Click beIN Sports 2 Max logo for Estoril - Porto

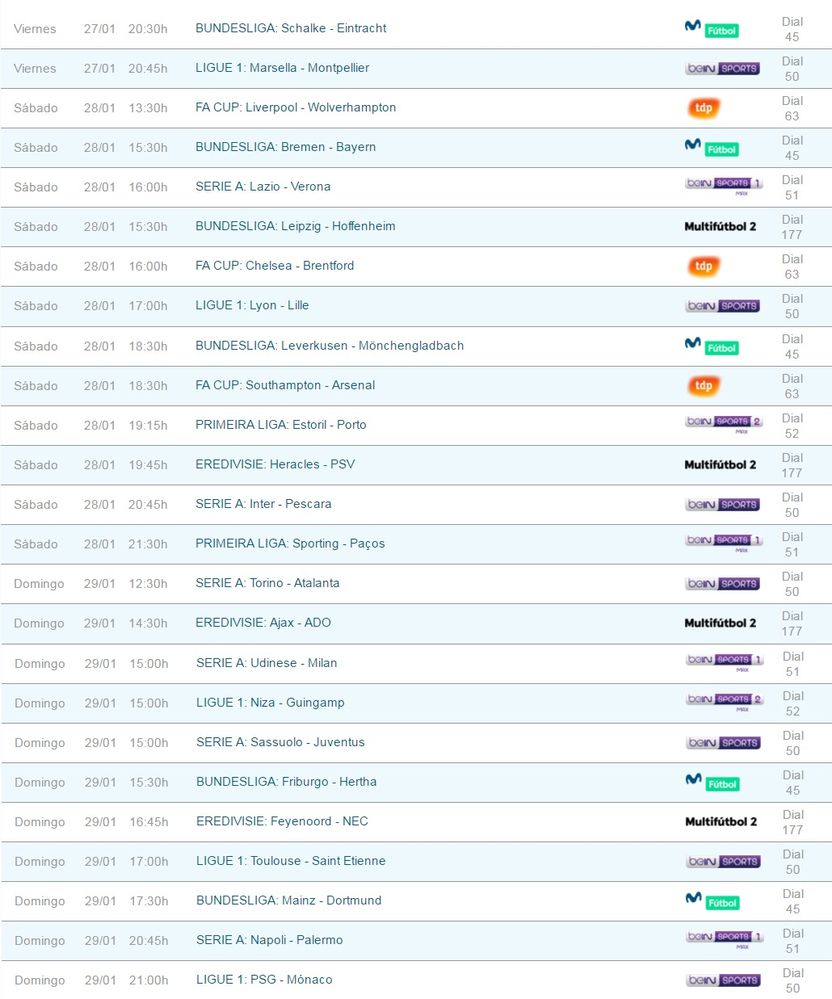pyautogui.click(x=724, y=423)
